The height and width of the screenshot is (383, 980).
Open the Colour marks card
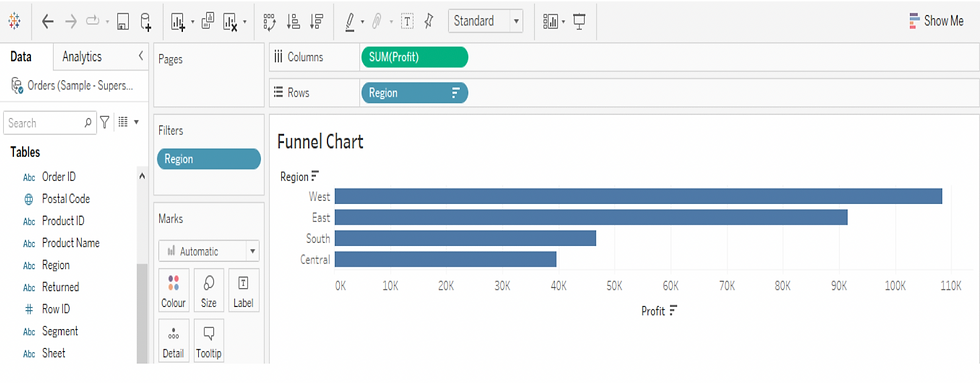pos(174,291)
